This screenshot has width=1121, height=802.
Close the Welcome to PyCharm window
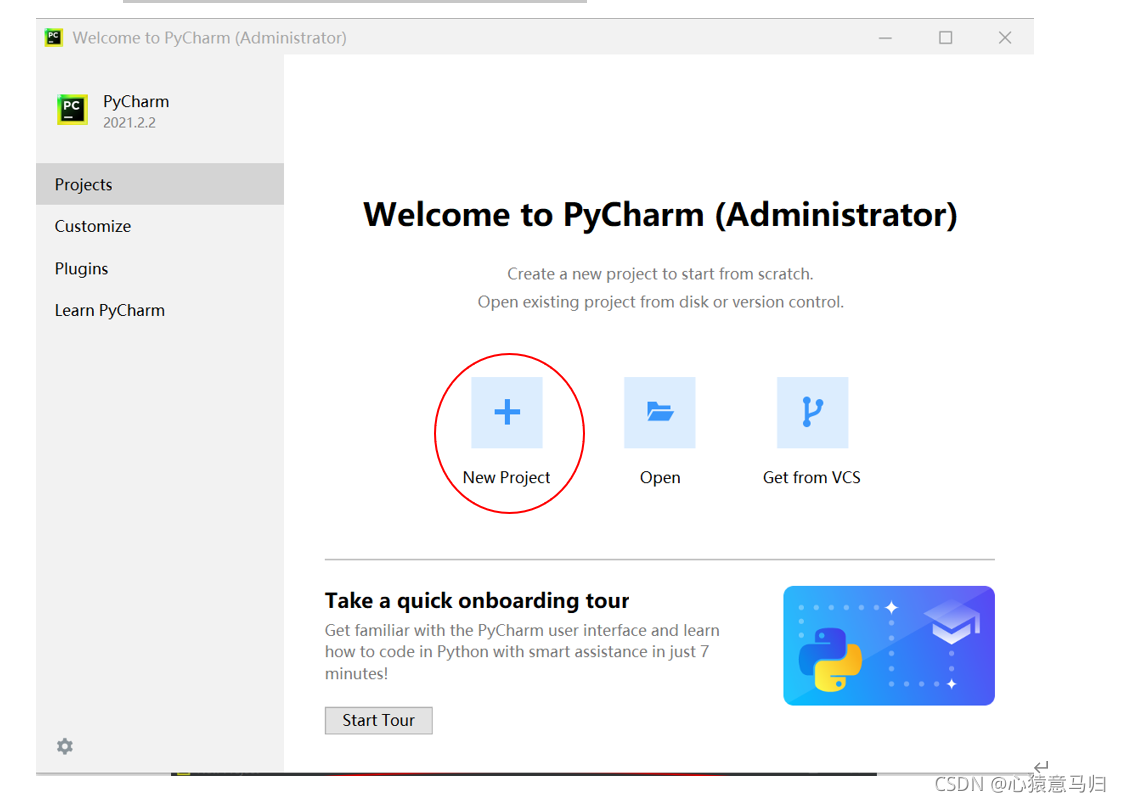click(1004, 37)
